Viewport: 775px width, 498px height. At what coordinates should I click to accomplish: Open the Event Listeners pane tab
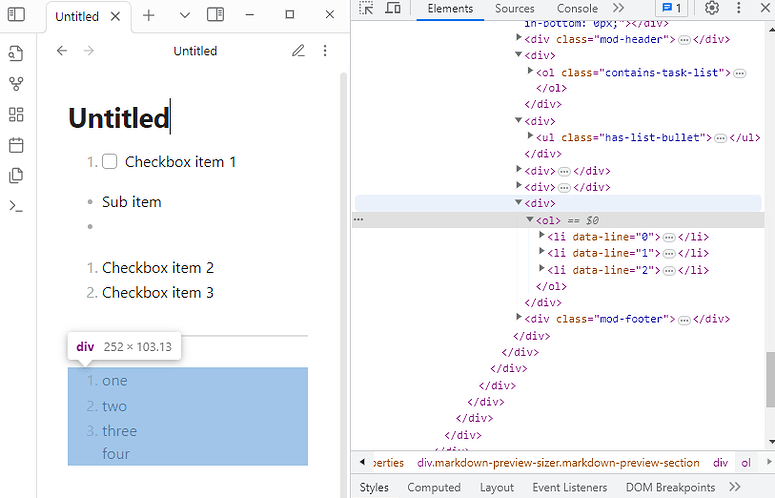569,488
